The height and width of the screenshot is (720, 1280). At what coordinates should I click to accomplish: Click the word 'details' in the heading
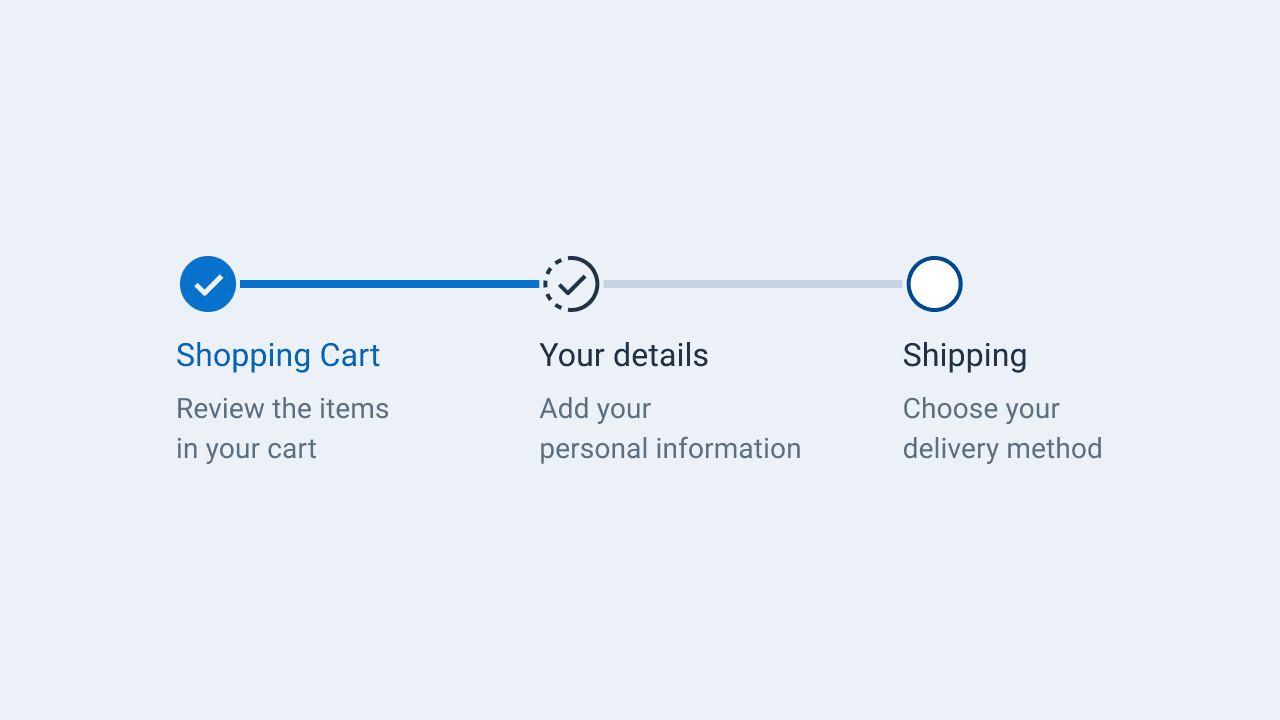coord(661,355)
